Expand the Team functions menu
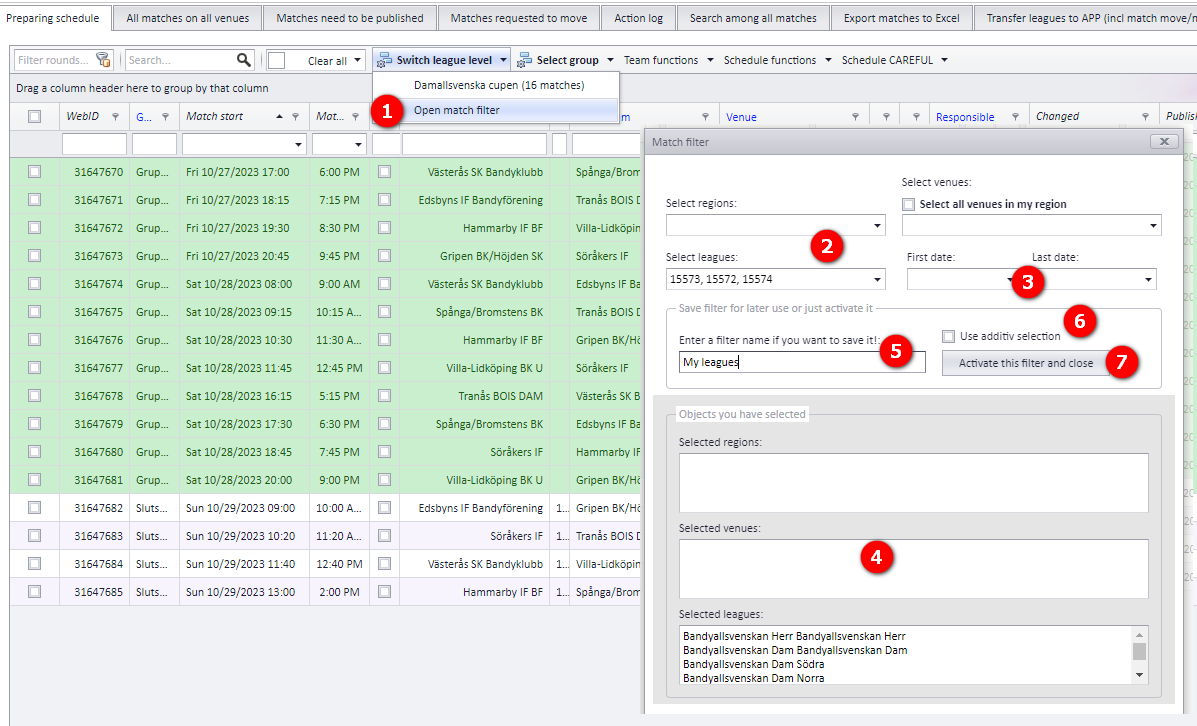The height and width of the screenshot is (726, 1197). [668, 60]
